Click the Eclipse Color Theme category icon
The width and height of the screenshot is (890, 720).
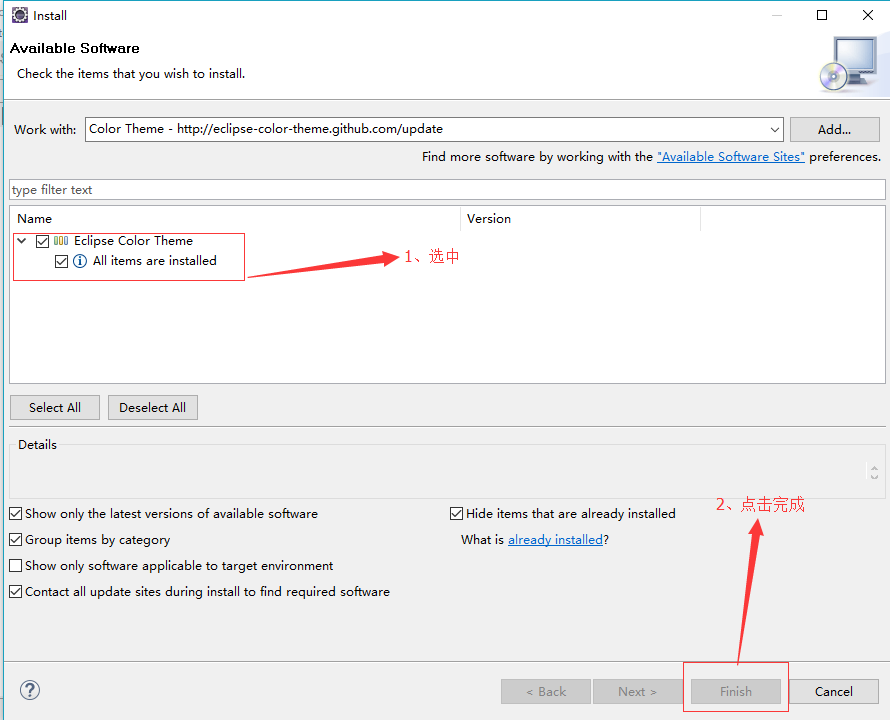[61, 241]
